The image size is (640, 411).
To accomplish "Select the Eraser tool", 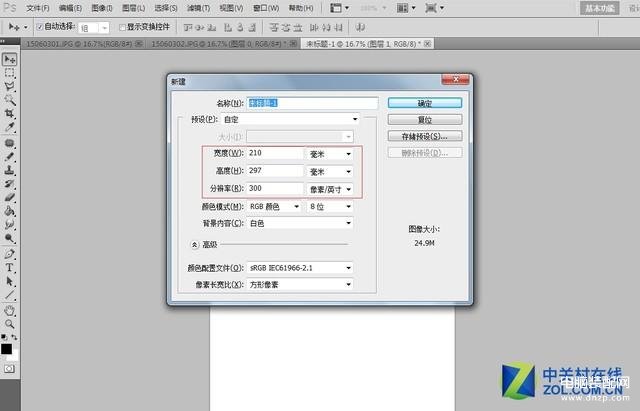I will coord(9,198).
